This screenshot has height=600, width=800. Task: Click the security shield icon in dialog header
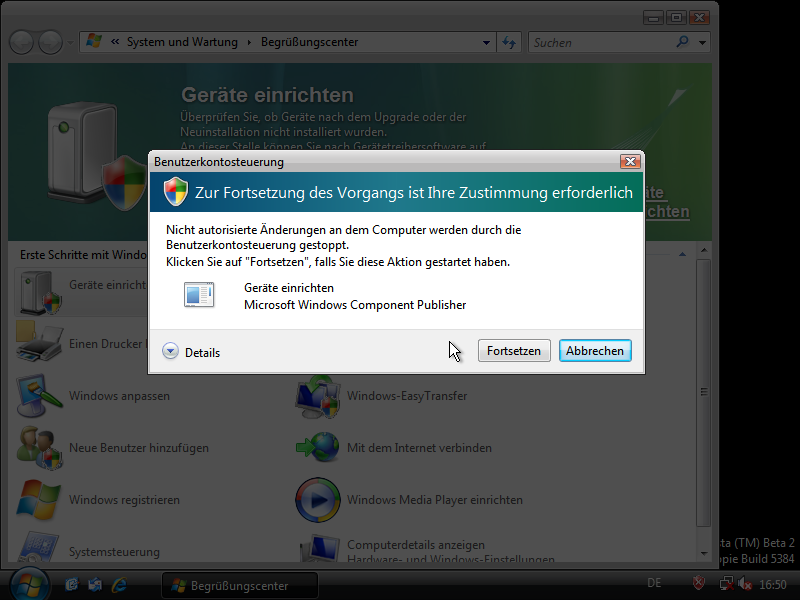point(176,191)
